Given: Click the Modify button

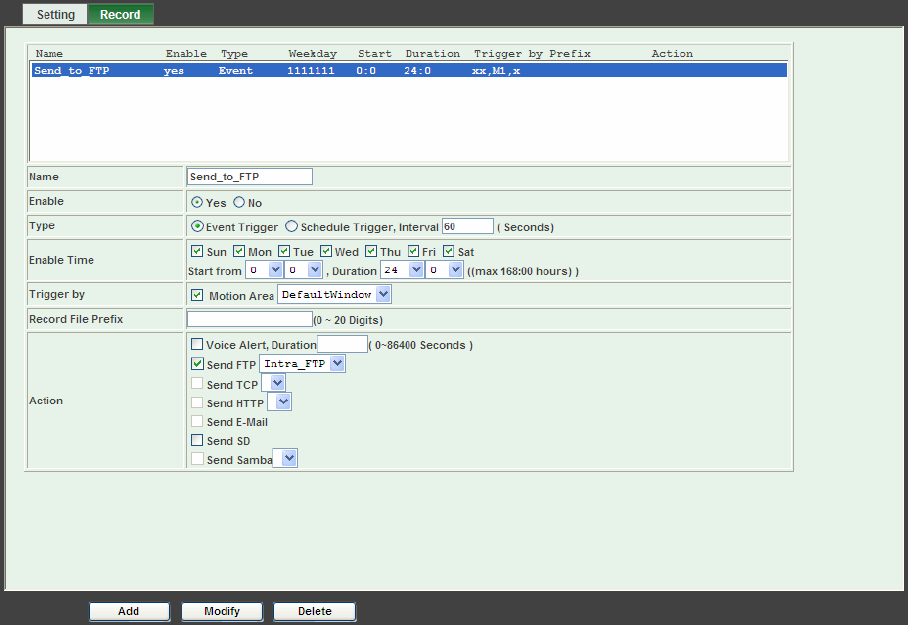Looking at the screenshot, I should click(222, 611).
